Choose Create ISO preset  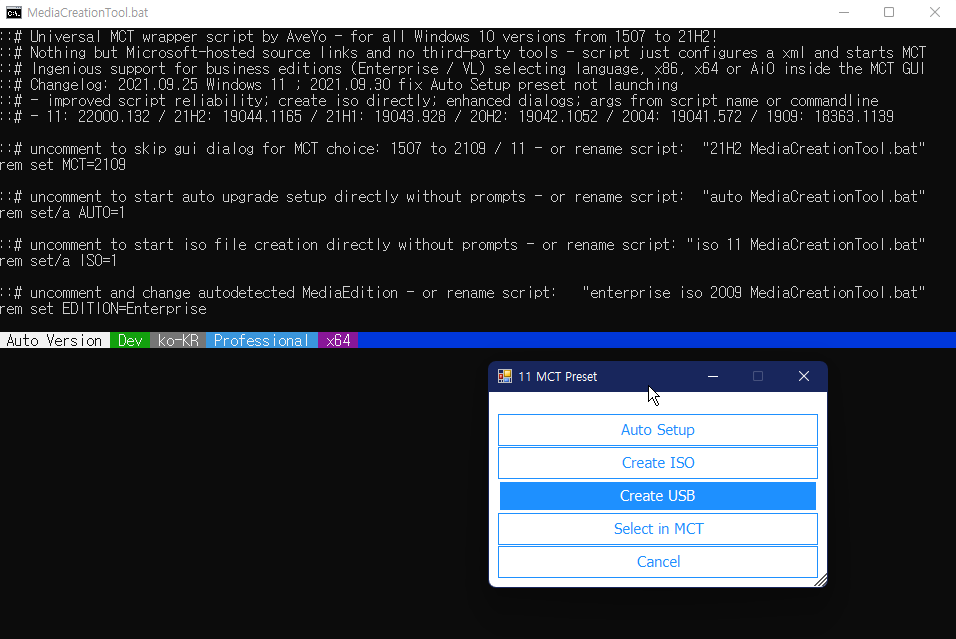pyautogui.click(x=657, y=463)
